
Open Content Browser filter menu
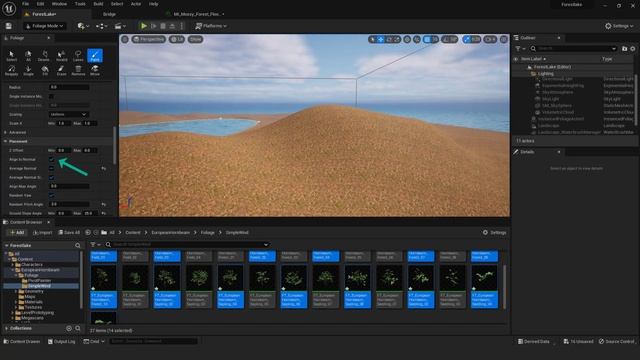(x=95, y=244)
